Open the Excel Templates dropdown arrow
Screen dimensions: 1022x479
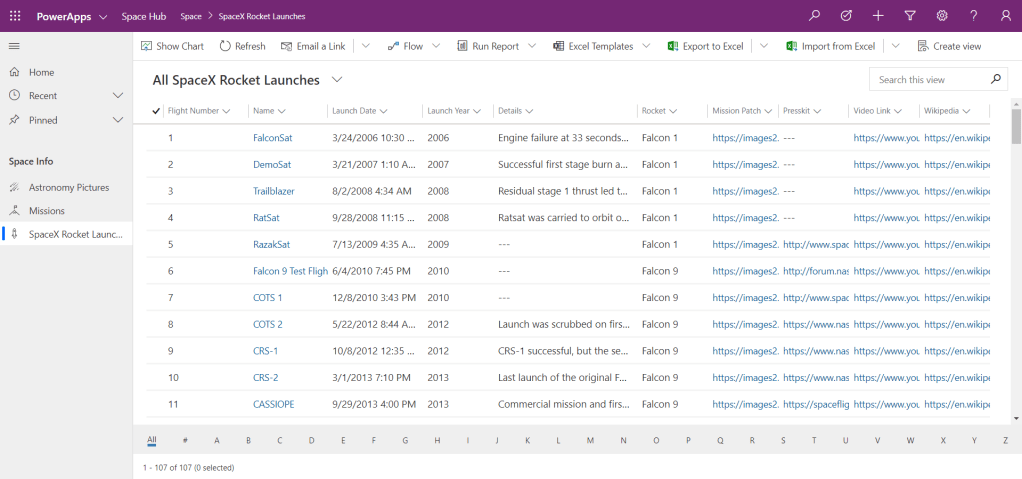point(646,46)
